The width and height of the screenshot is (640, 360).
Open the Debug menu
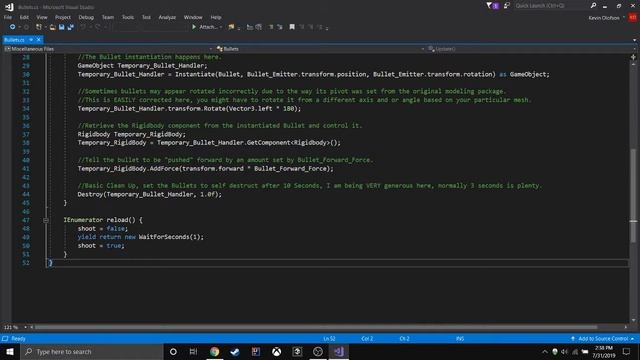point(86,17)
